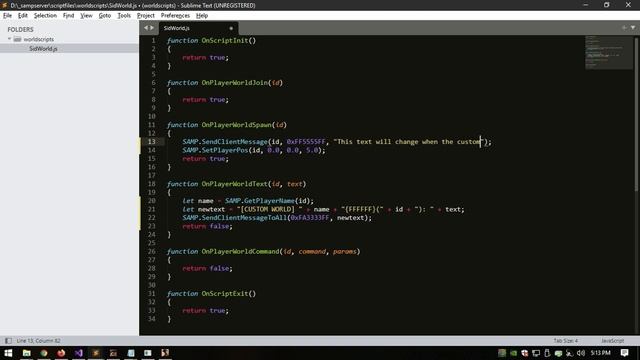Click OnPlayerWorldCommand function name
This screenshot has height=360, width=640.
click(x=240, y=251)
